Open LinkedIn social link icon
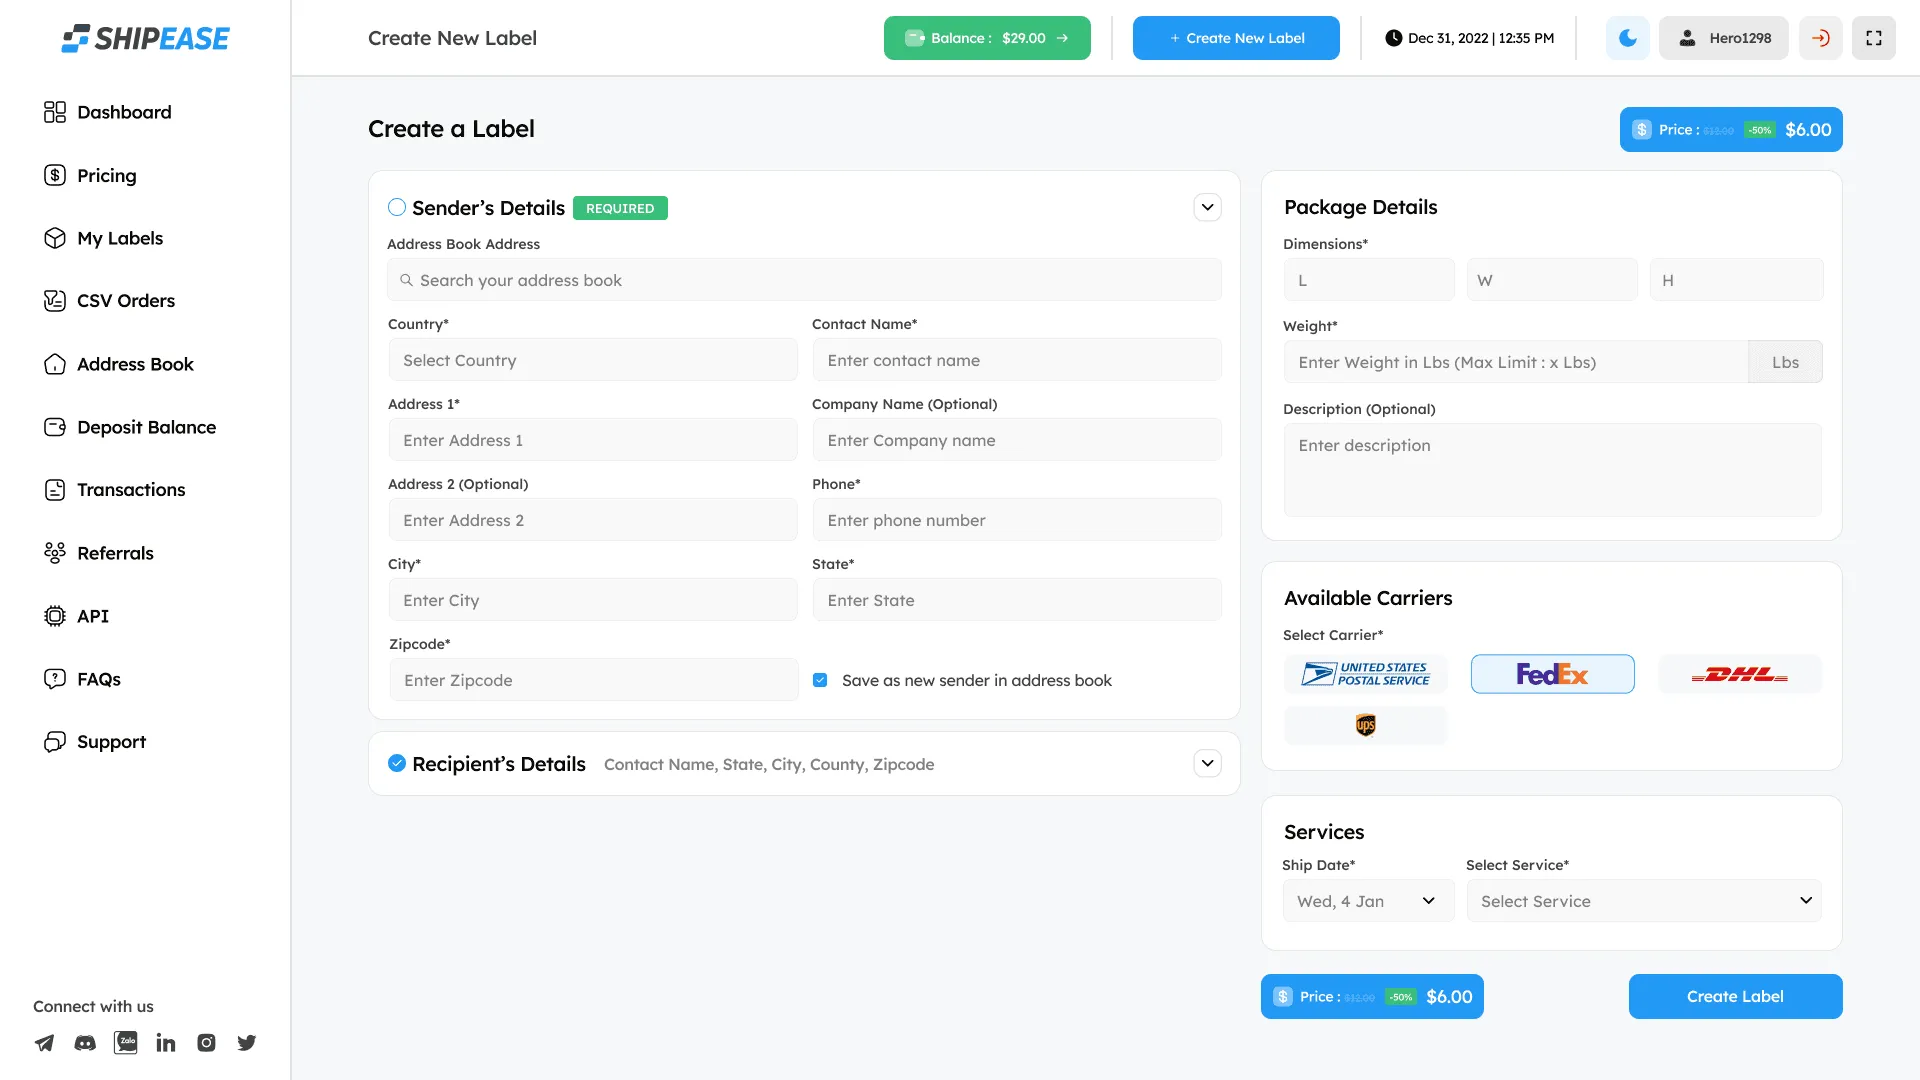Screen dimensions: 1920x1080 pyautogui.click(x=166, y=1043)
